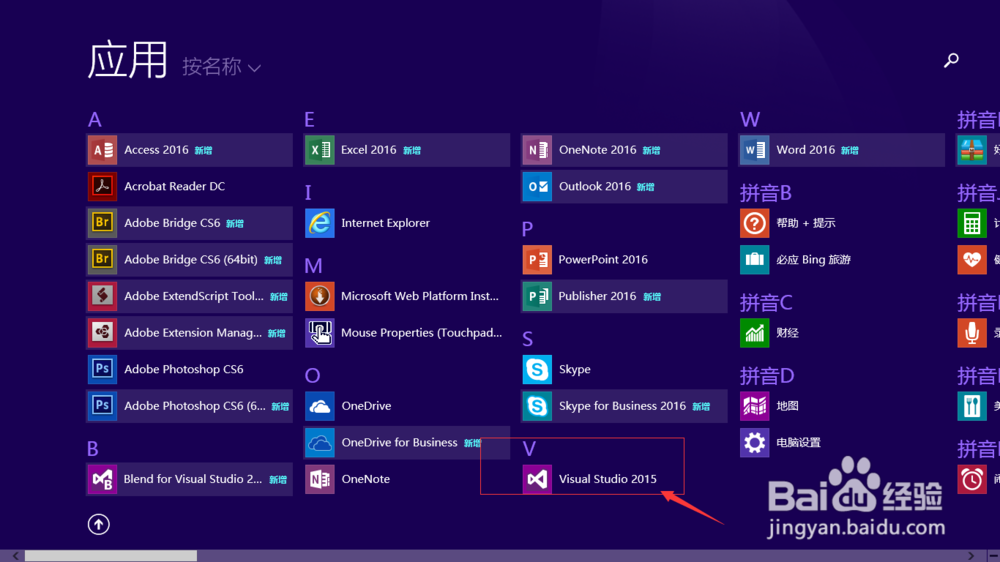Launch the Excel 2016 icon
The height and width of the screenshot is (562, 1000).
click(x=320, y=150)
